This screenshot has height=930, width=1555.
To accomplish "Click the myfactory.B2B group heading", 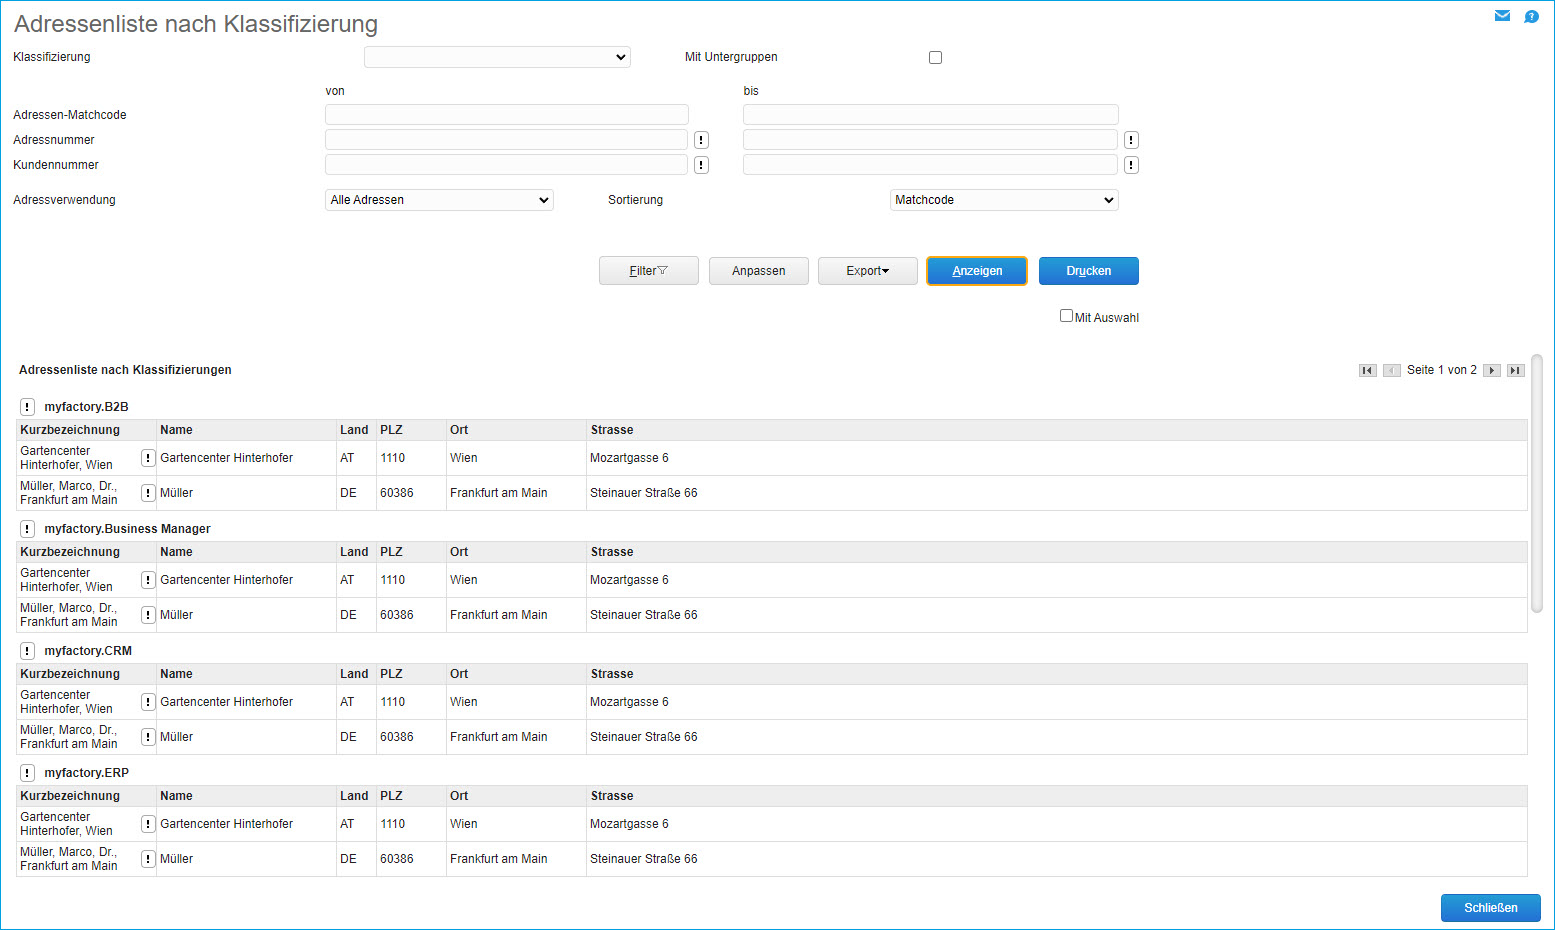I will [x=86, y=407].
